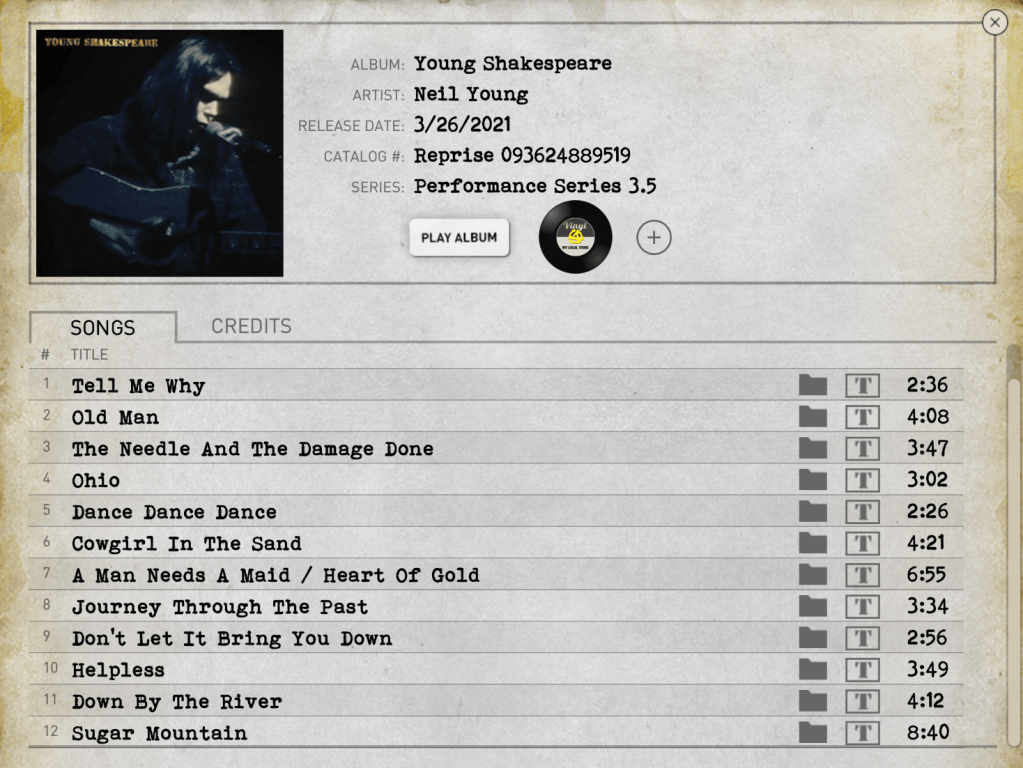Click the vinyl record store icon
Screen dimensions: 1023x768
[575, 237]
